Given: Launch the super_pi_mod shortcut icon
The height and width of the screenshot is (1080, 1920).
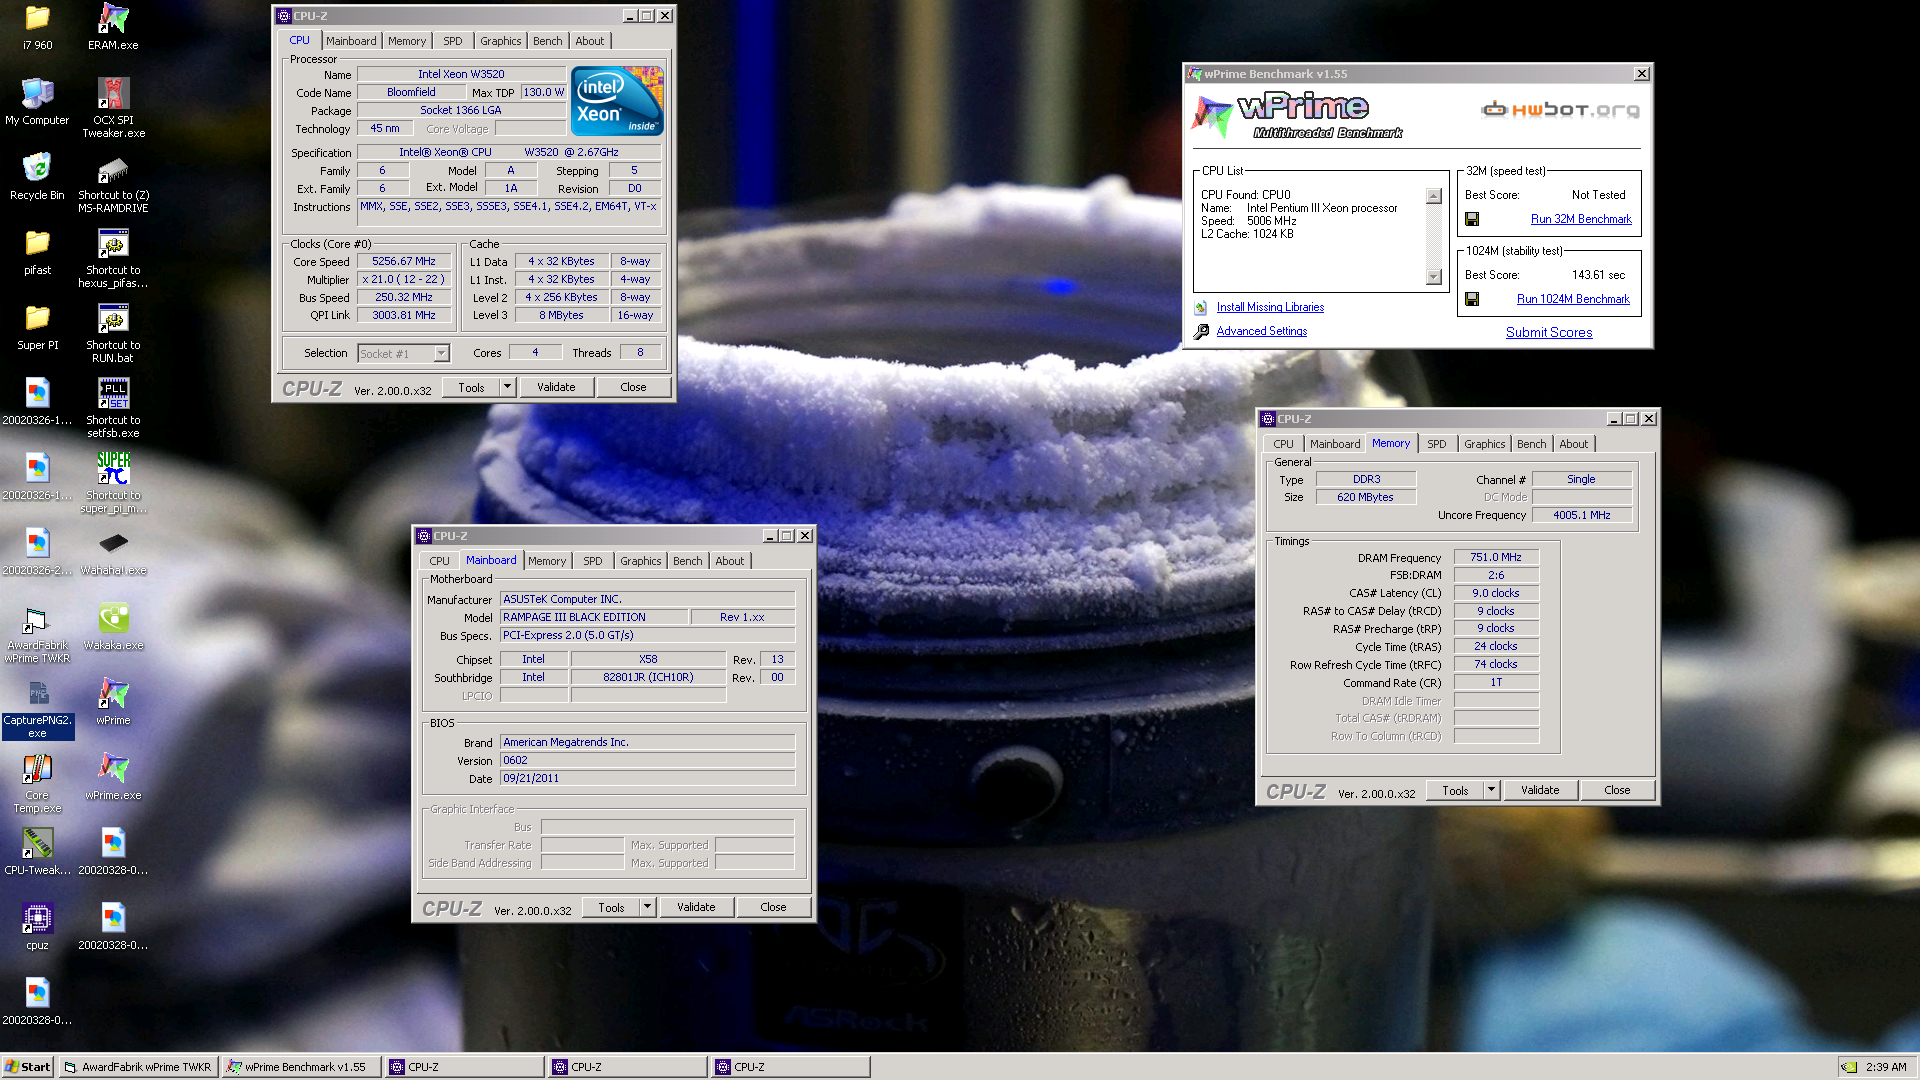Looking at the screenshot, I should pyautogui.click(x=113, y=468).
